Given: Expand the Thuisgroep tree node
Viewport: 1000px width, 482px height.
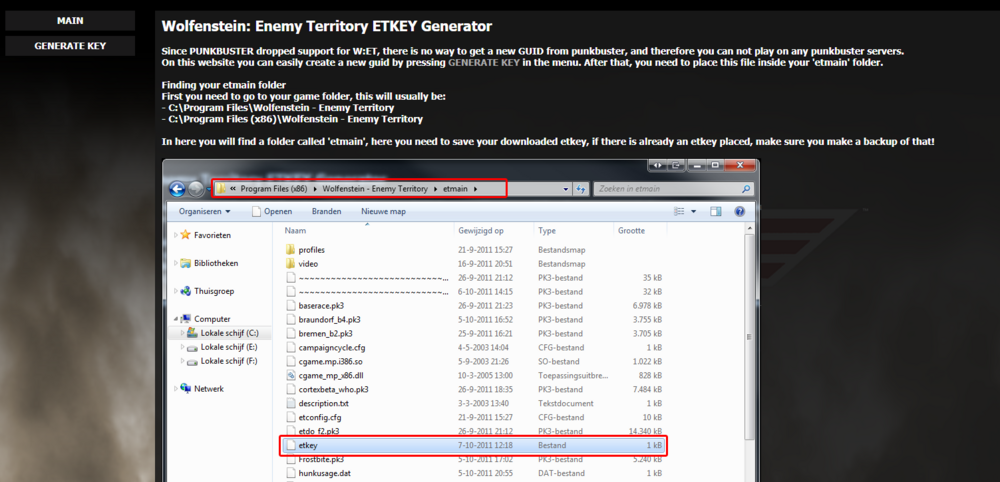Looking at the screenshot, I should [x=176, y=291].
